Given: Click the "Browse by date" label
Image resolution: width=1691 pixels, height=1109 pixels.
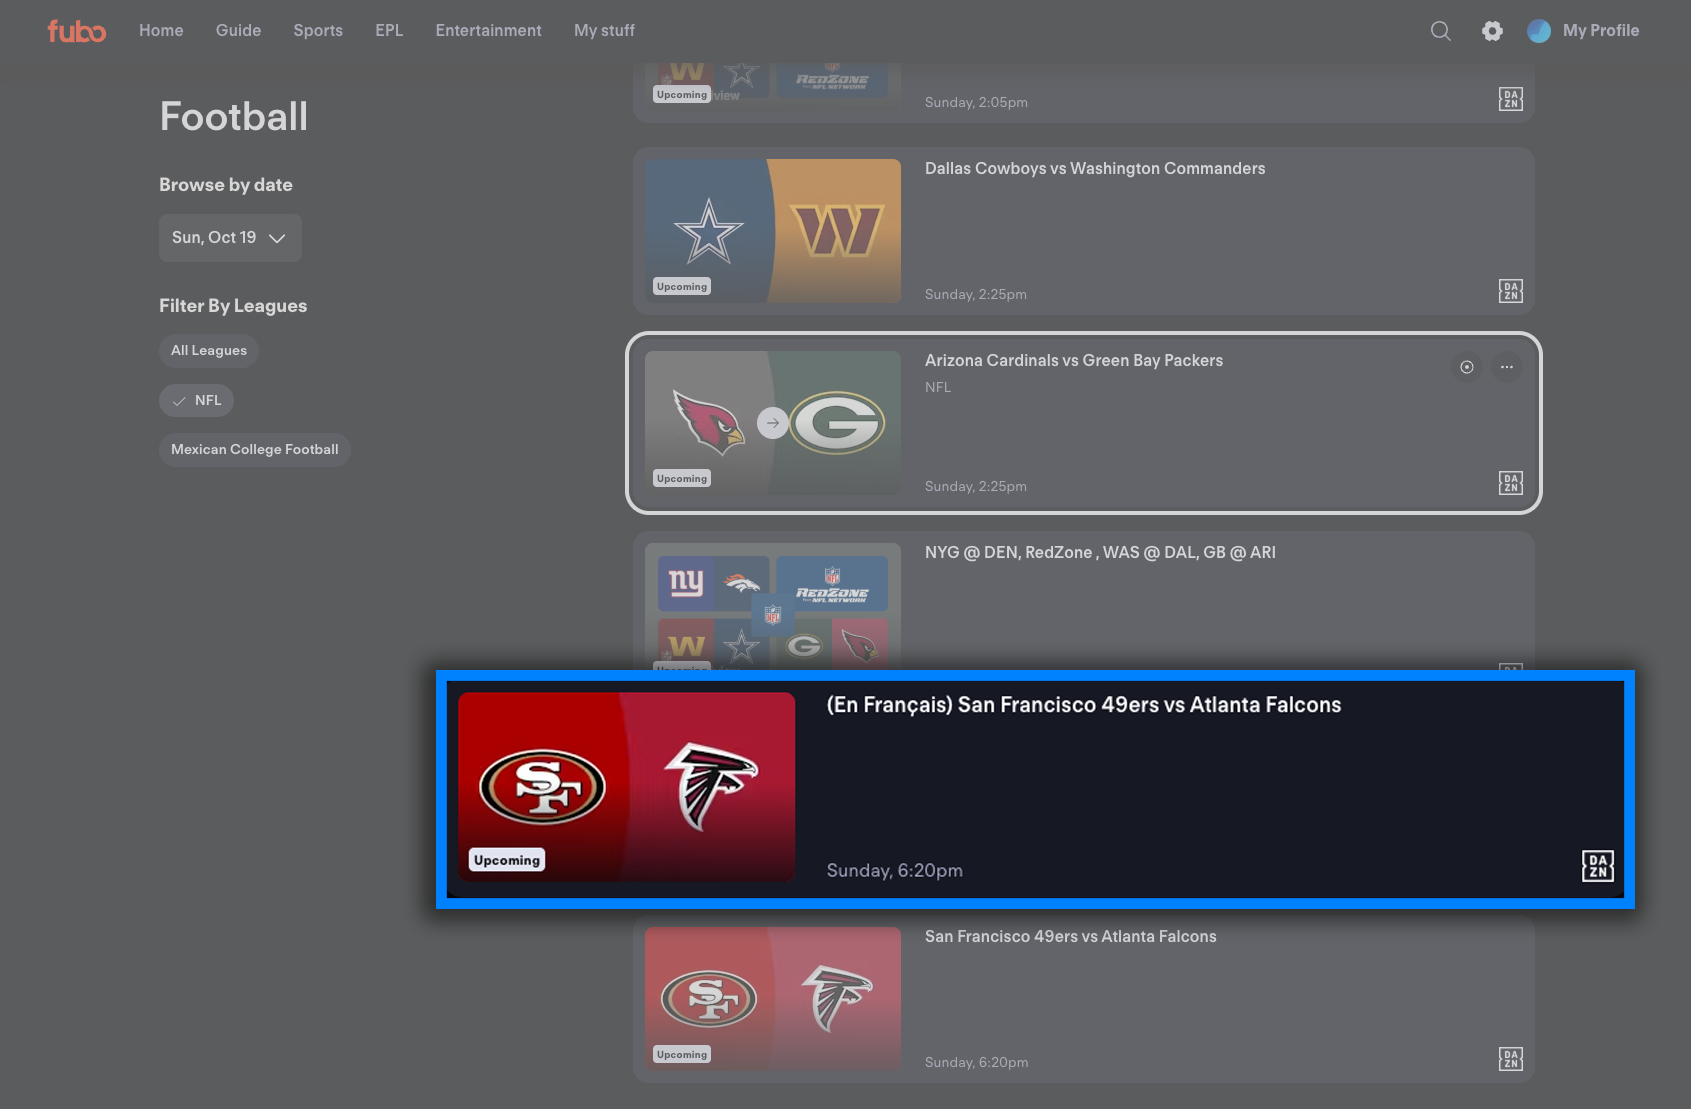Looking at the screenshot, I should pos(226,185).
